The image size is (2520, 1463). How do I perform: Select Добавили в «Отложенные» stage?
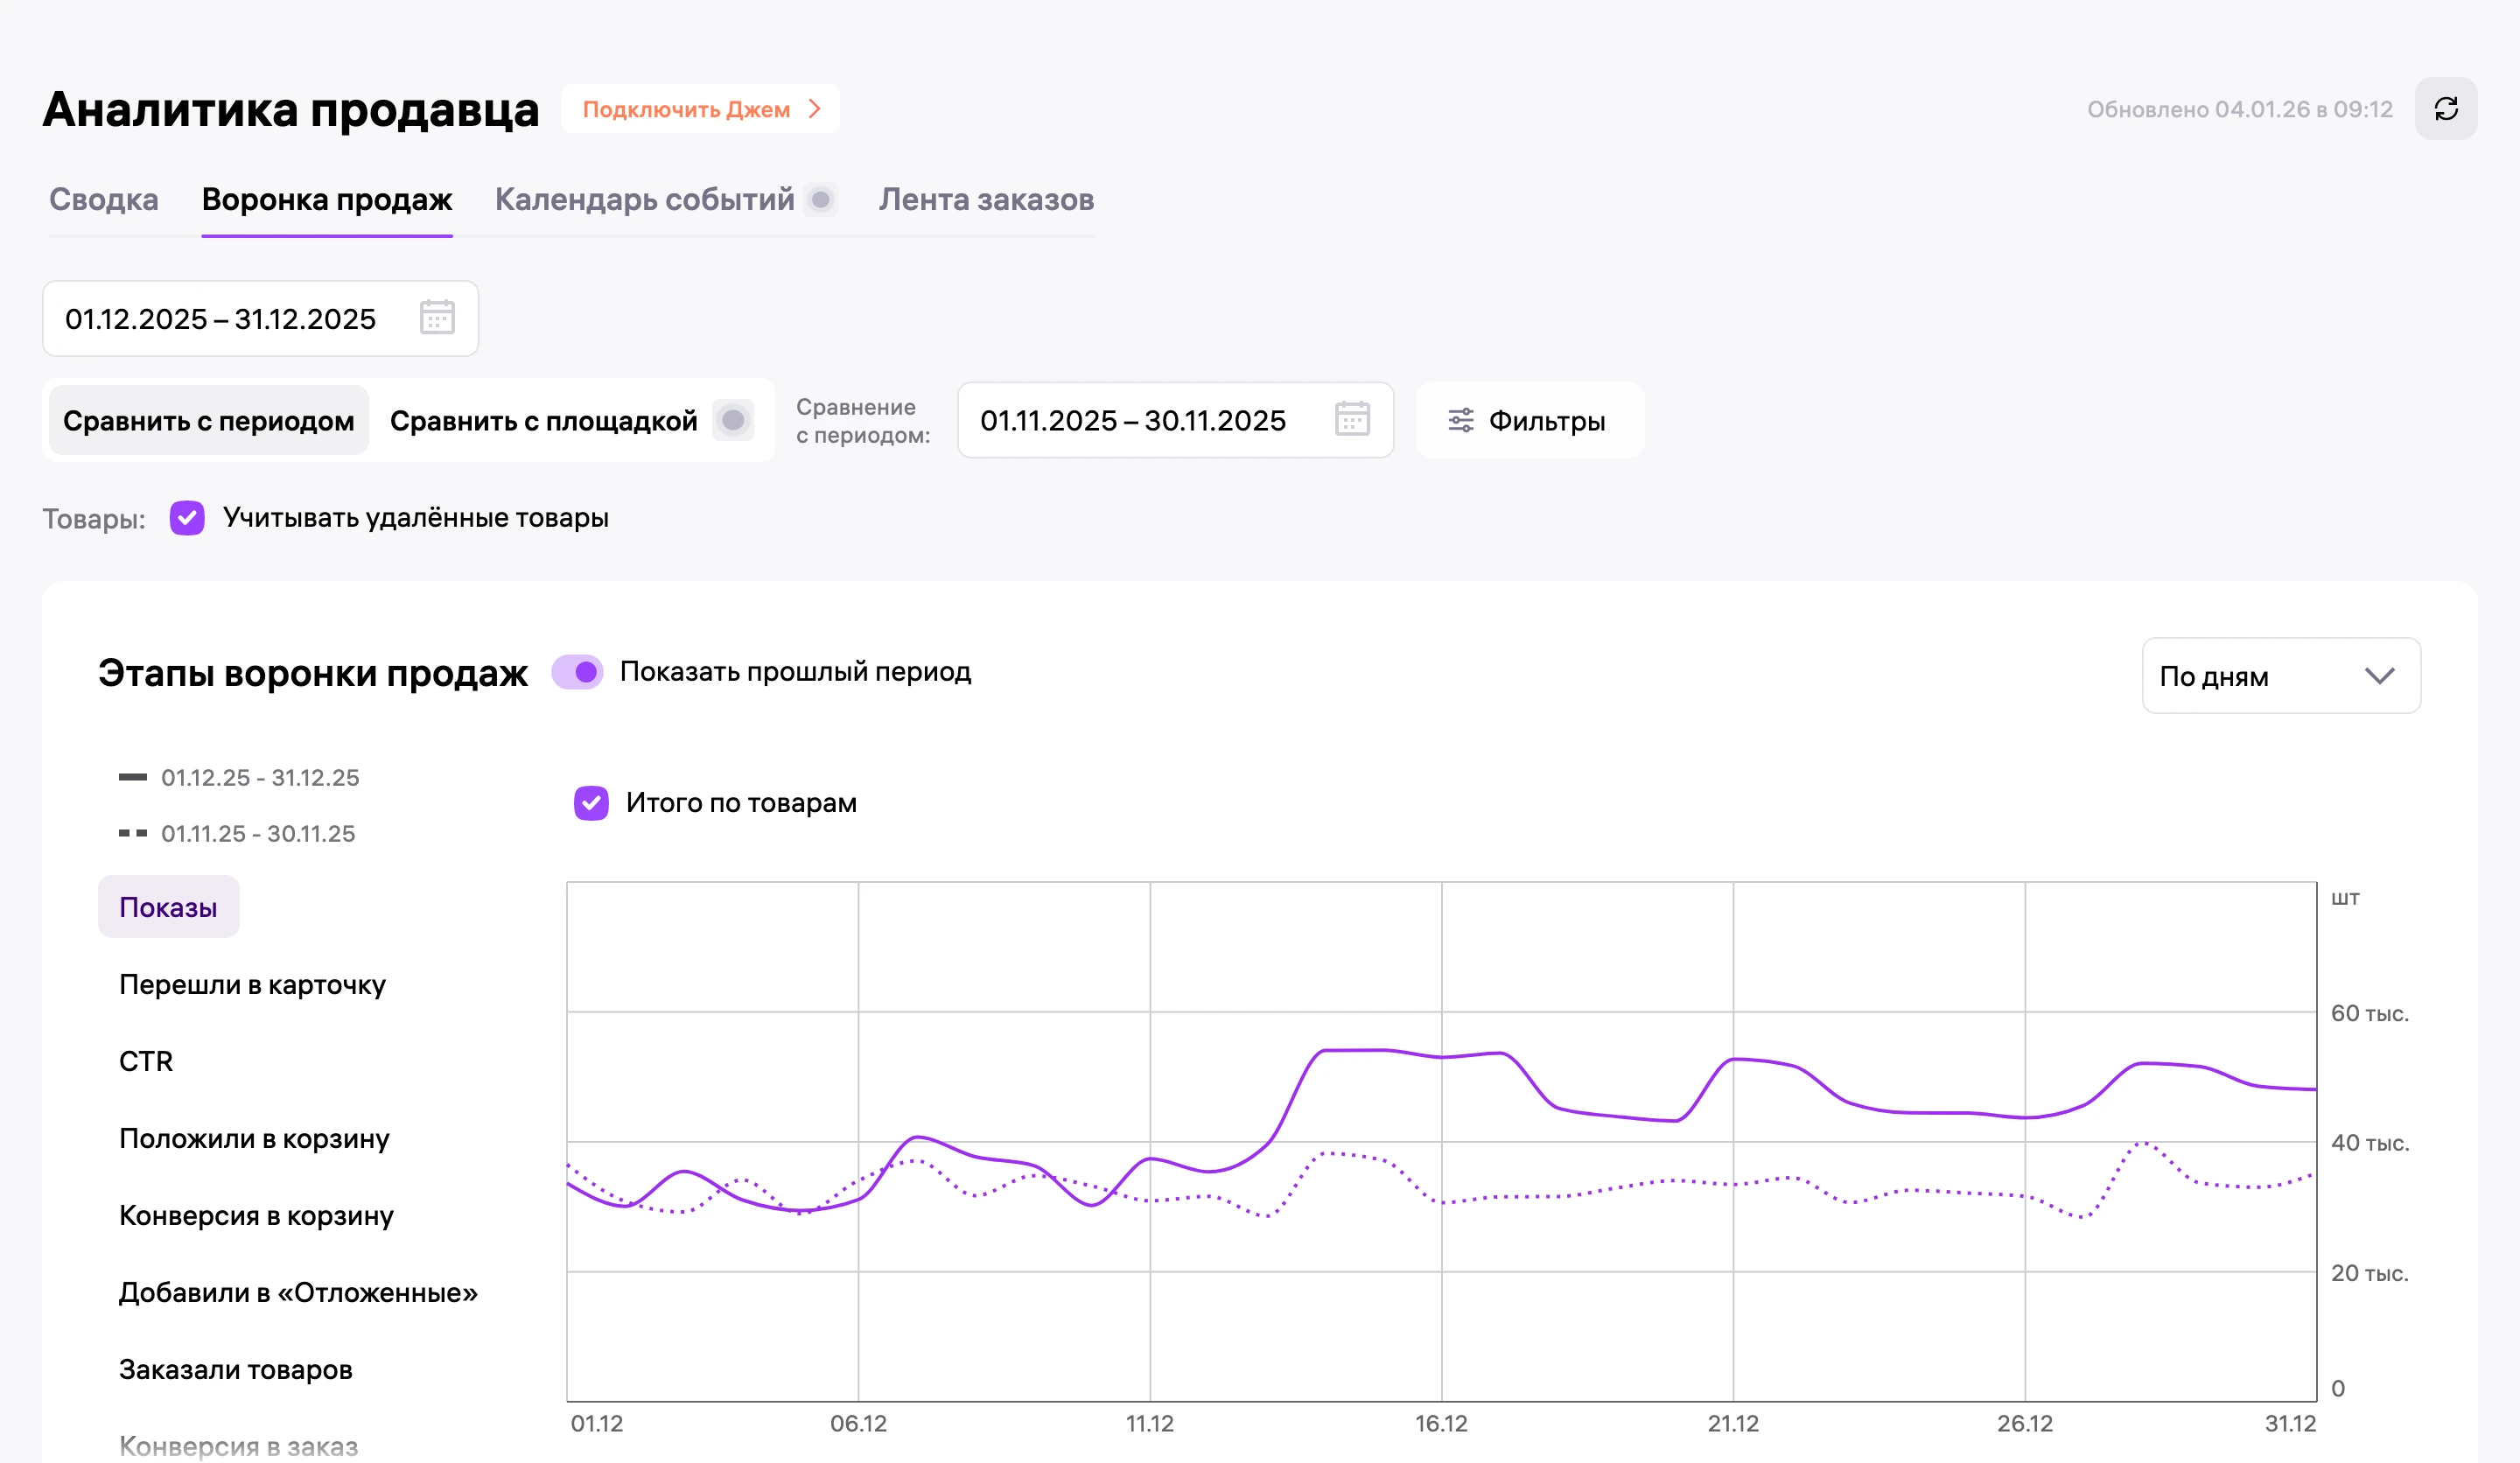[298, 1293]
